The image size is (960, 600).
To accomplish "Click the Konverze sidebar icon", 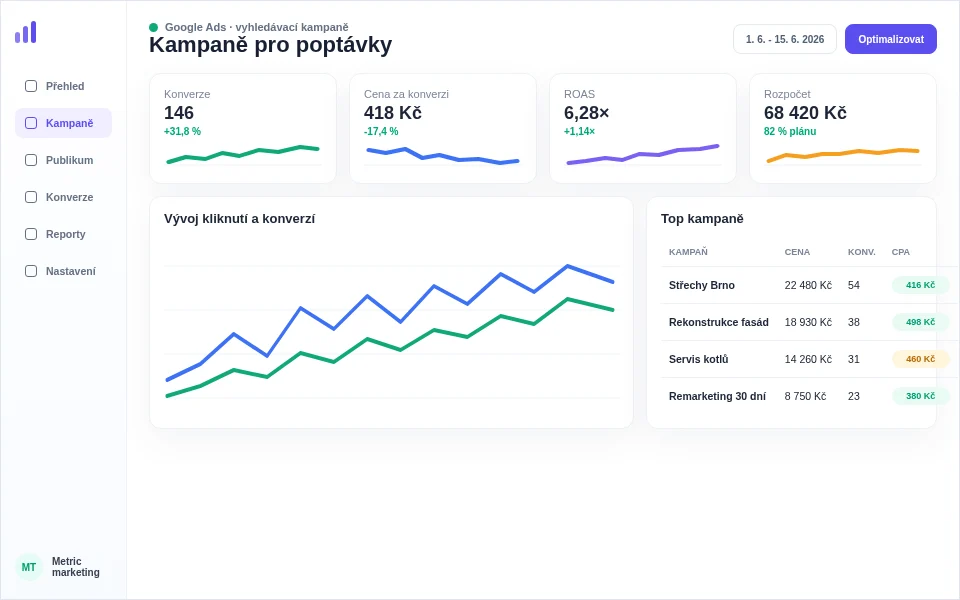I will point(31,197).
